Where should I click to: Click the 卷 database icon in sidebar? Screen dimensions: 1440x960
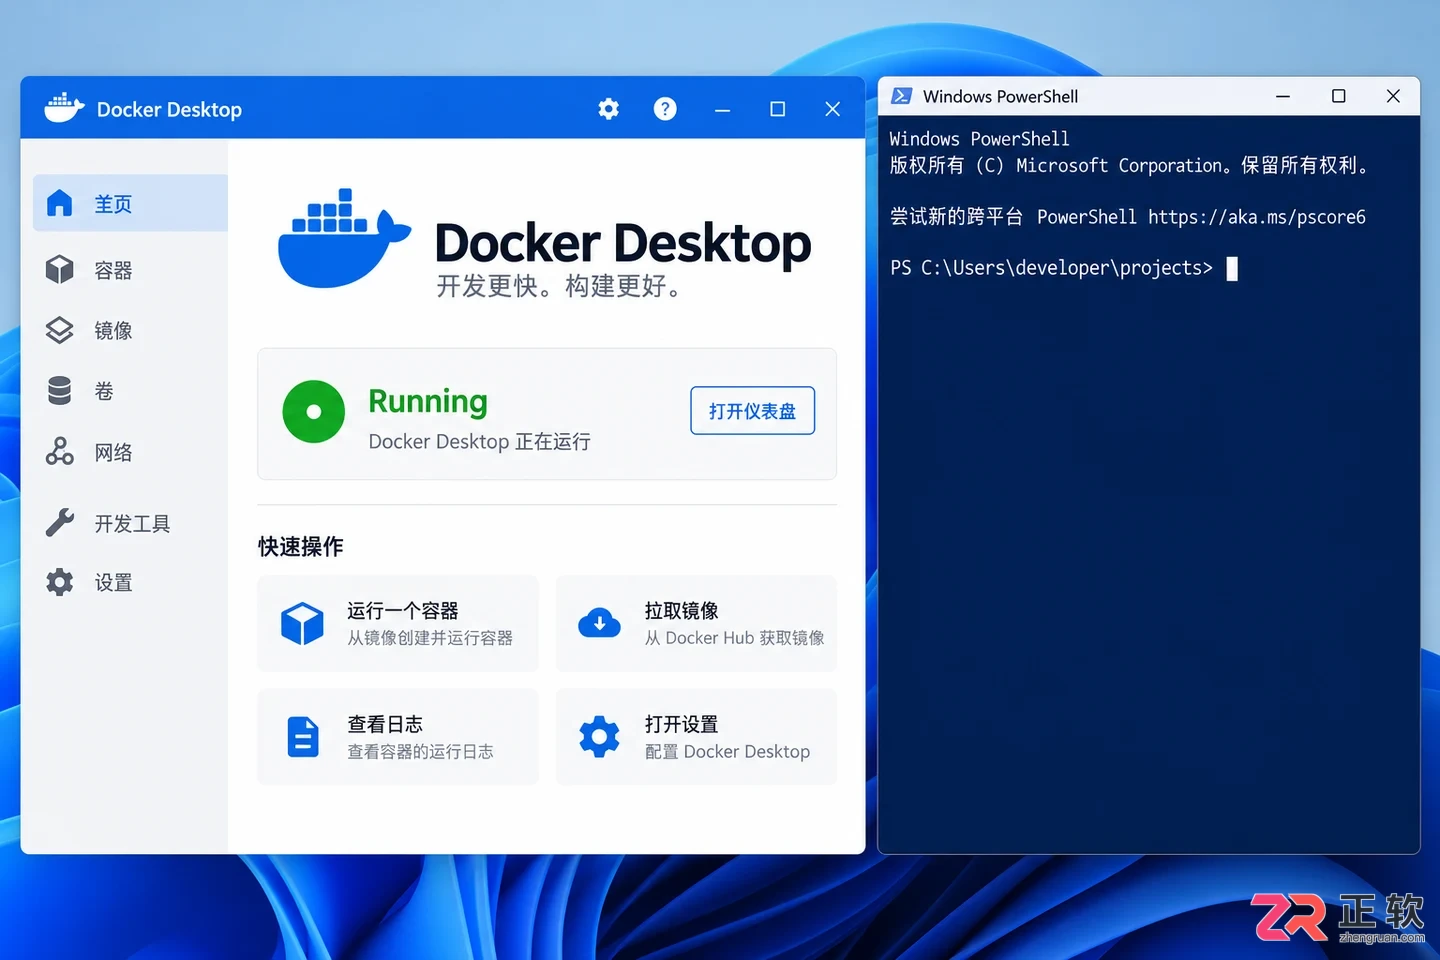tap(60, 391)
